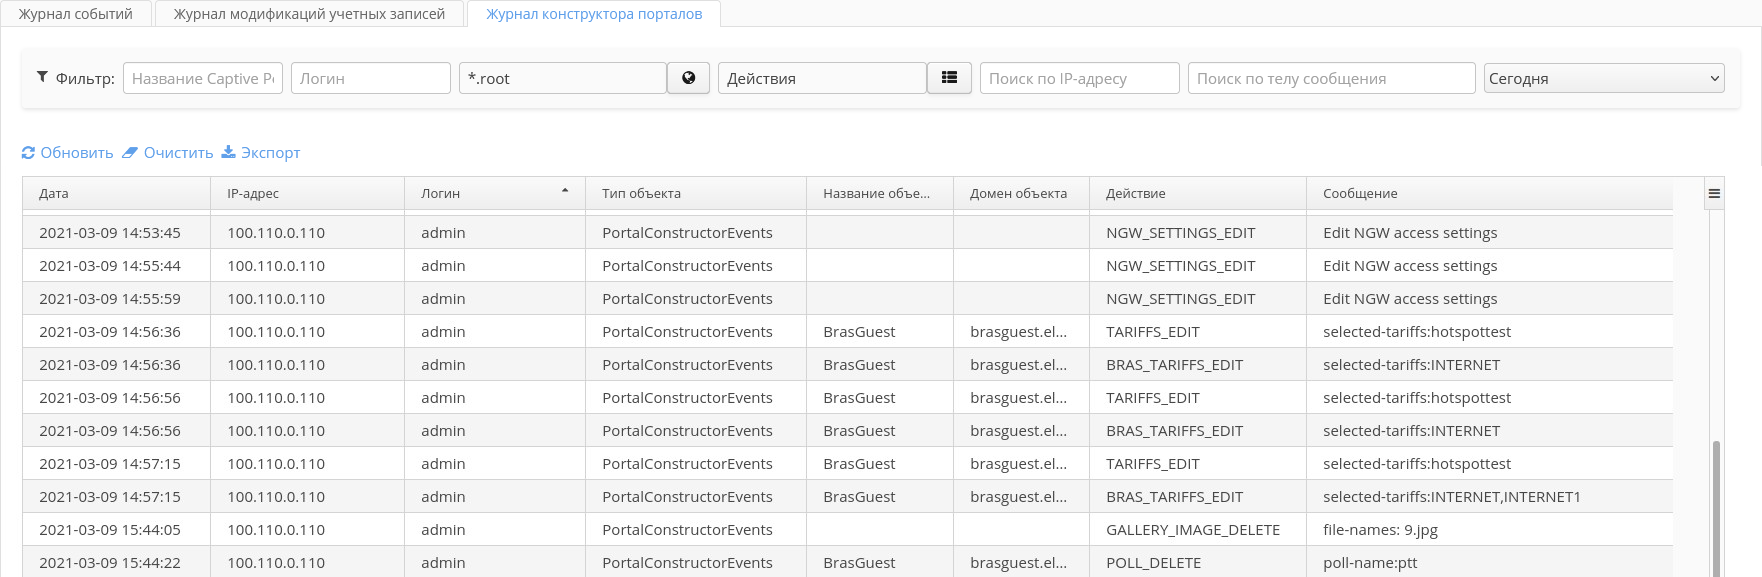Image resolution: width=1762 pixels, height=577 pixels.
Task: Click the globe icon beside the domain filter
Action: [688, 78]
